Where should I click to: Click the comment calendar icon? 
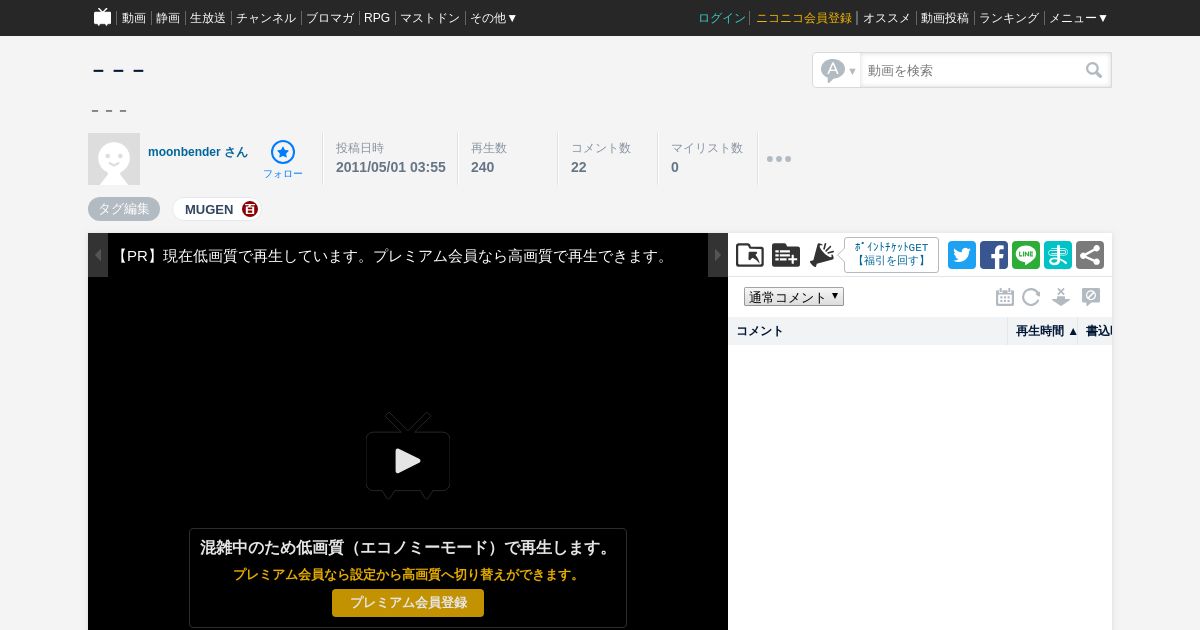1005,297
